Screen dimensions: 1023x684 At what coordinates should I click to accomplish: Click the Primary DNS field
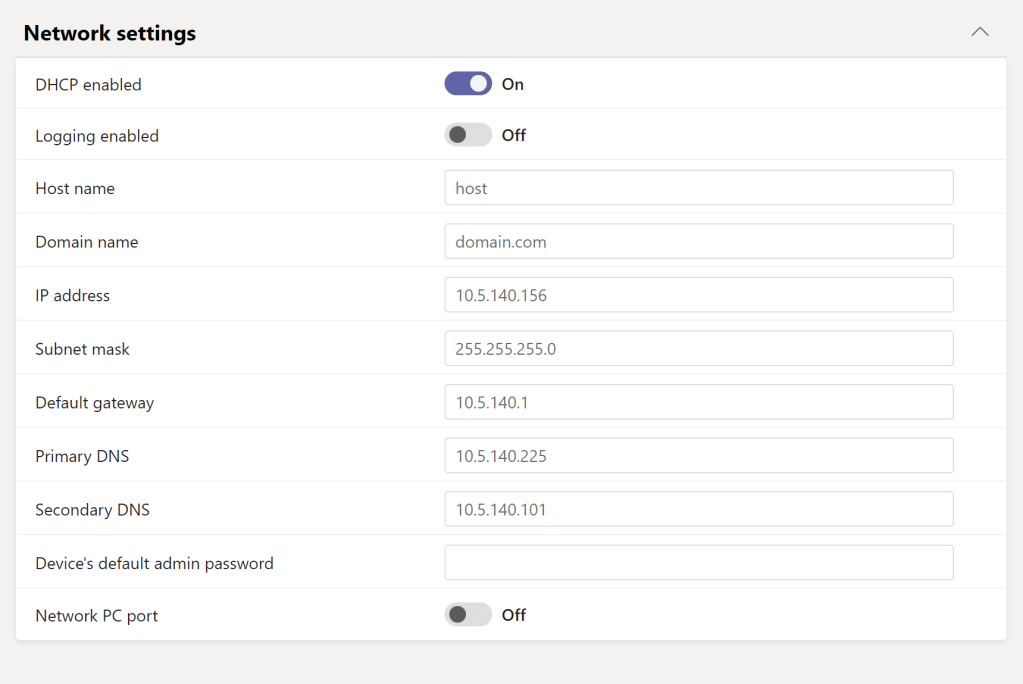(698, 456)
